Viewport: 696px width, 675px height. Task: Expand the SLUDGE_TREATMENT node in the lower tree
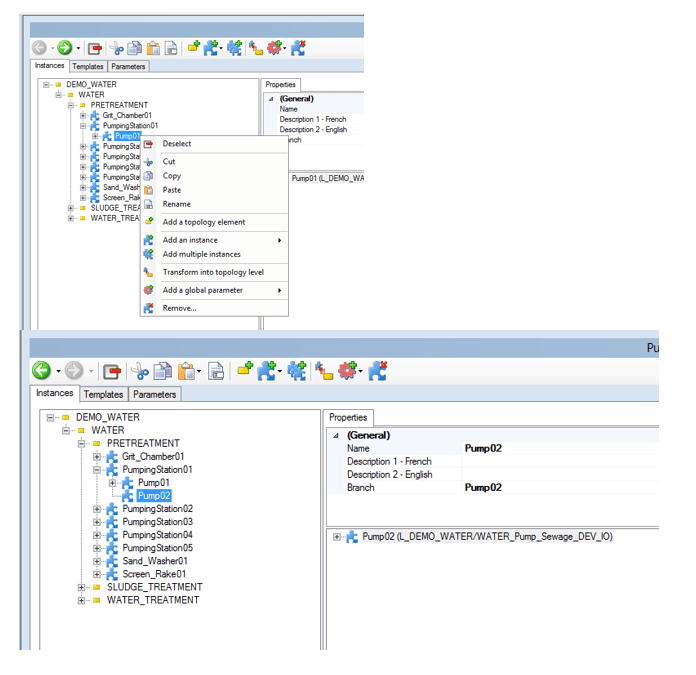click(x=82, y=587)
